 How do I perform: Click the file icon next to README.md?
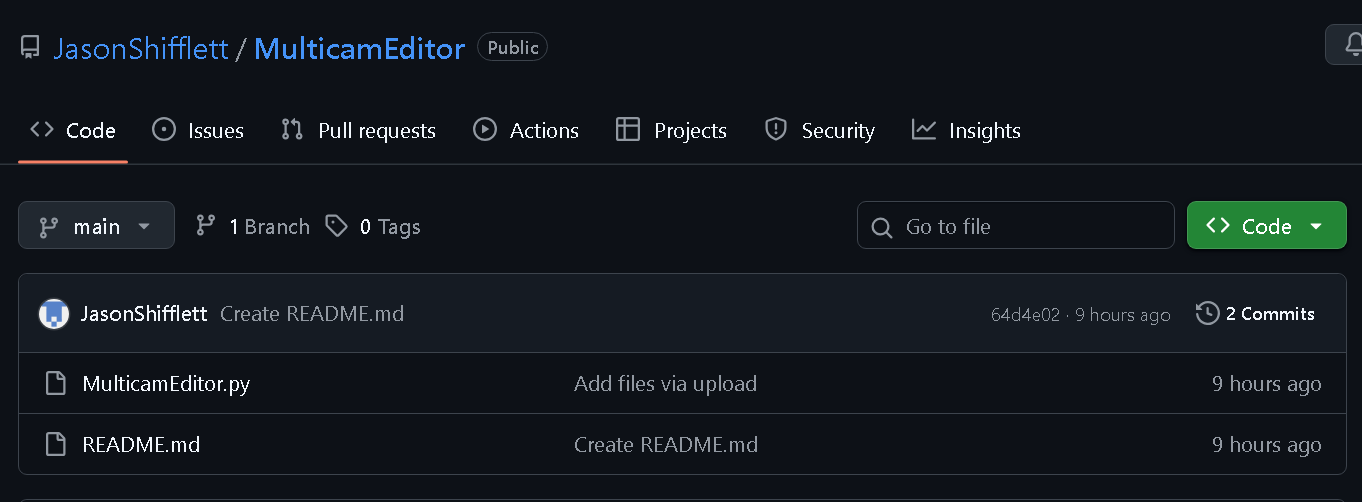click(56, 445)
